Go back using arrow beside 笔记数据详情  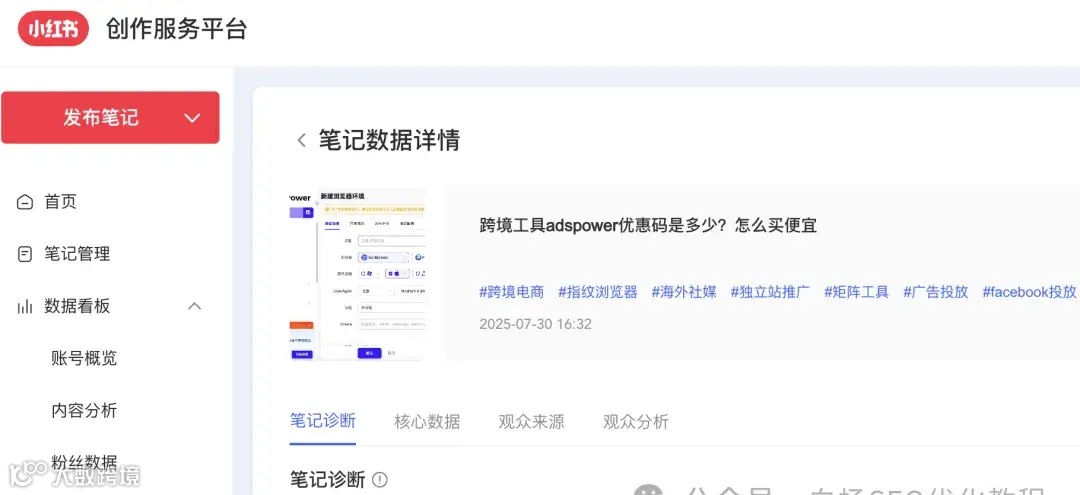pyautogui.click(x=301, y=140)
